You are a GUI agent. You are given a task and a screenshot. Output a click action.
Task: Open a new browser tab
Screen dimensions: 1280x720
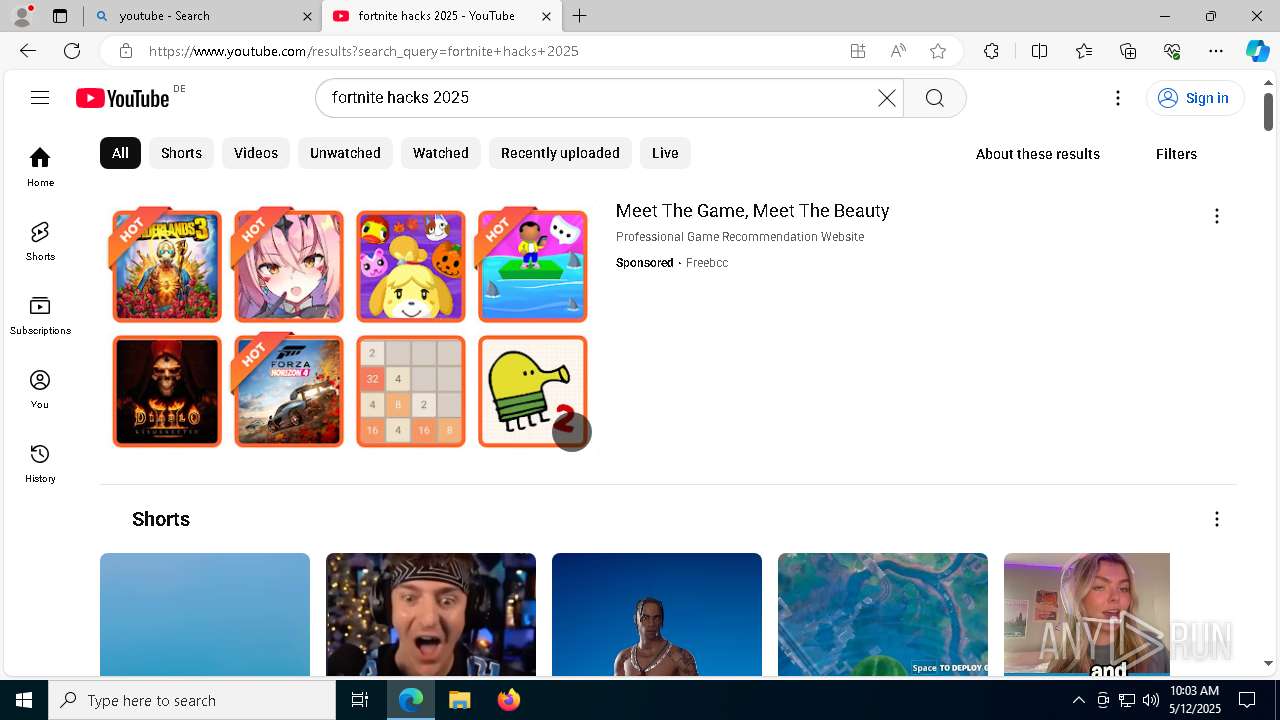[x=580, y=16]
